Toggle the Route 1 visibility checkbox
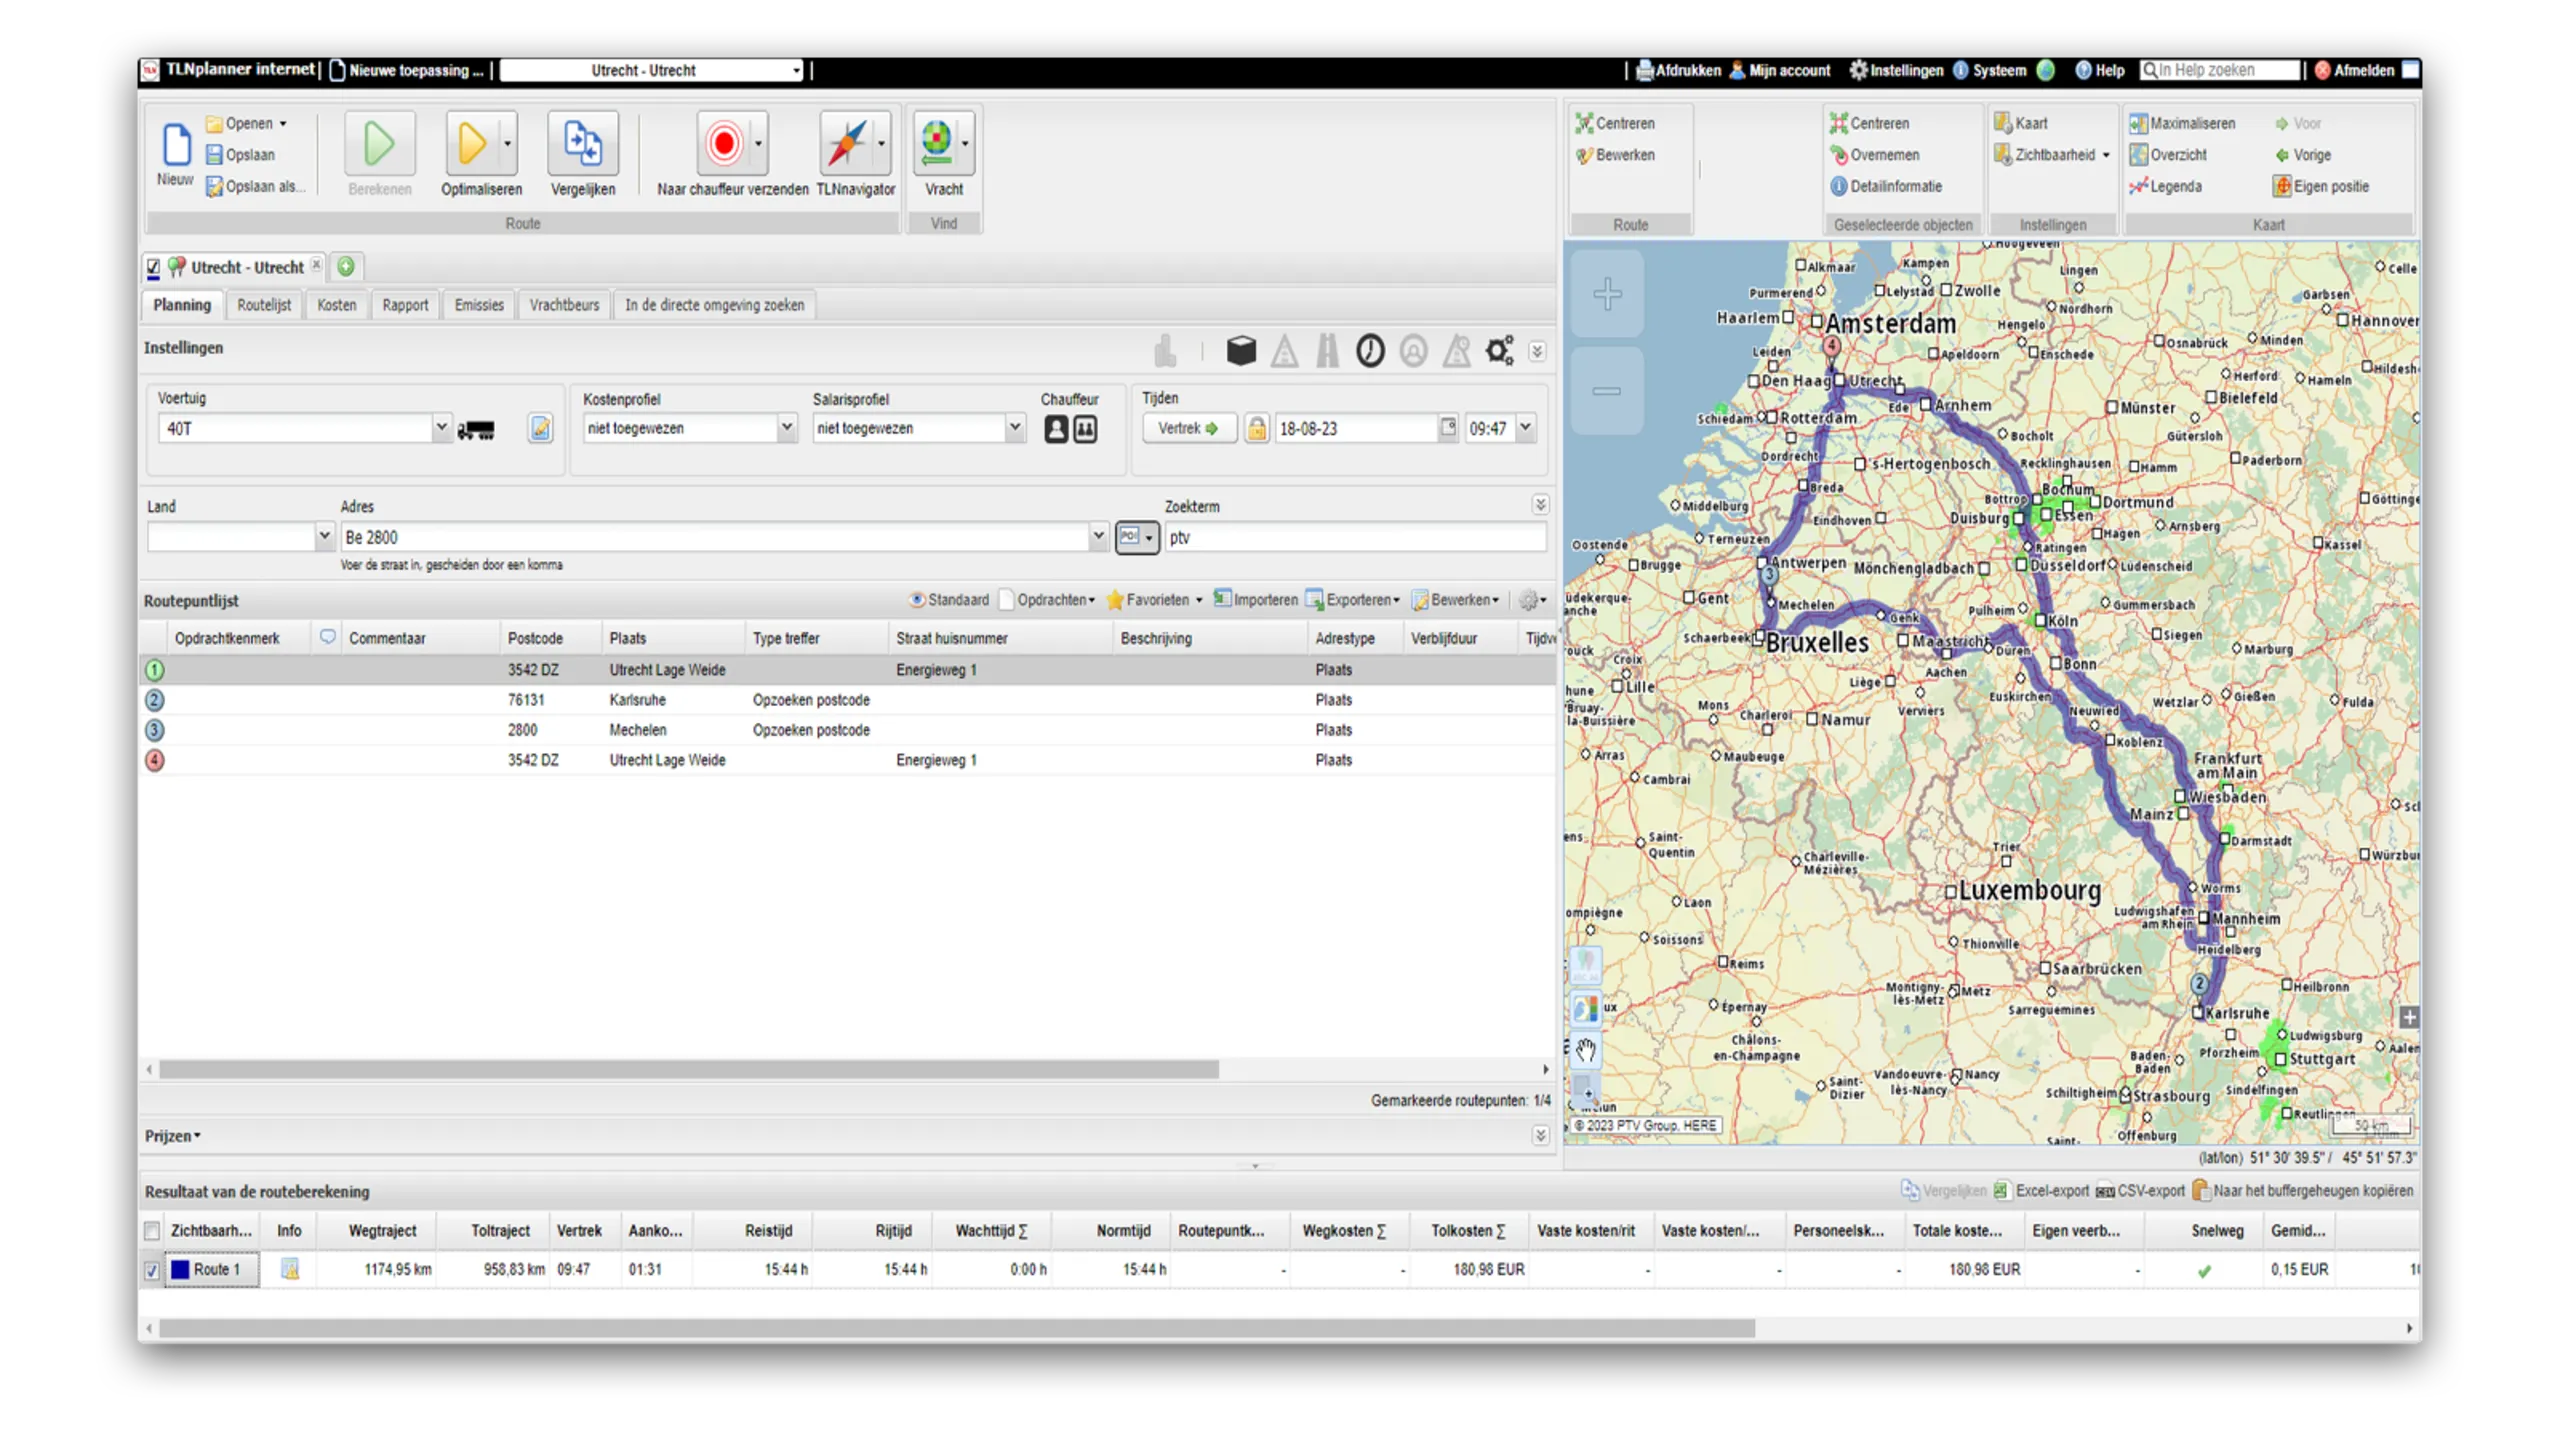Viewport: 2560px width, 1440px height. [152, 1271]
